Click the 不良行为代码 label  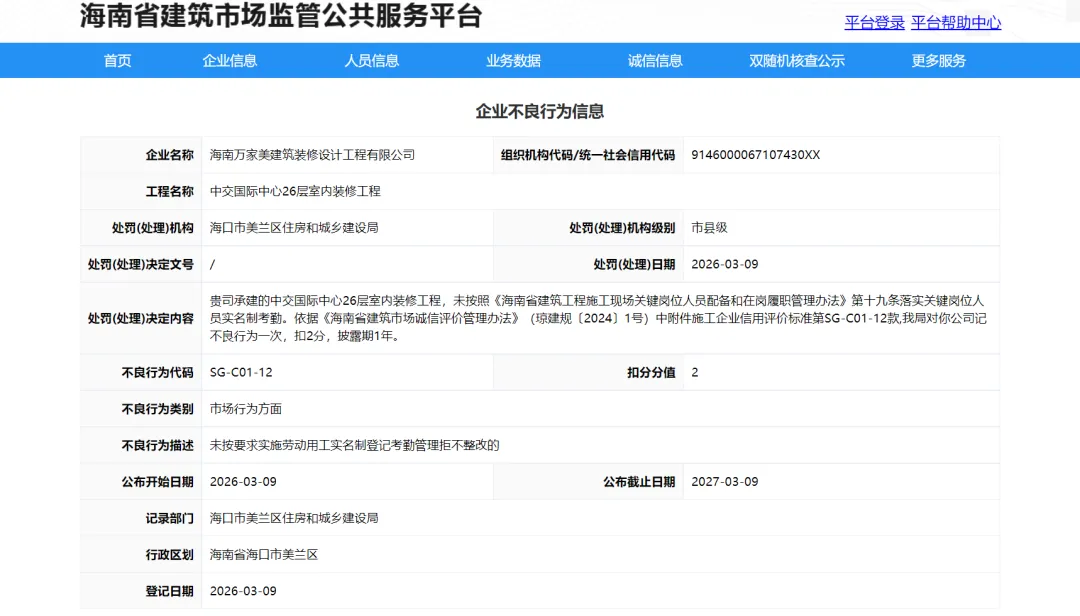[158, 373]
